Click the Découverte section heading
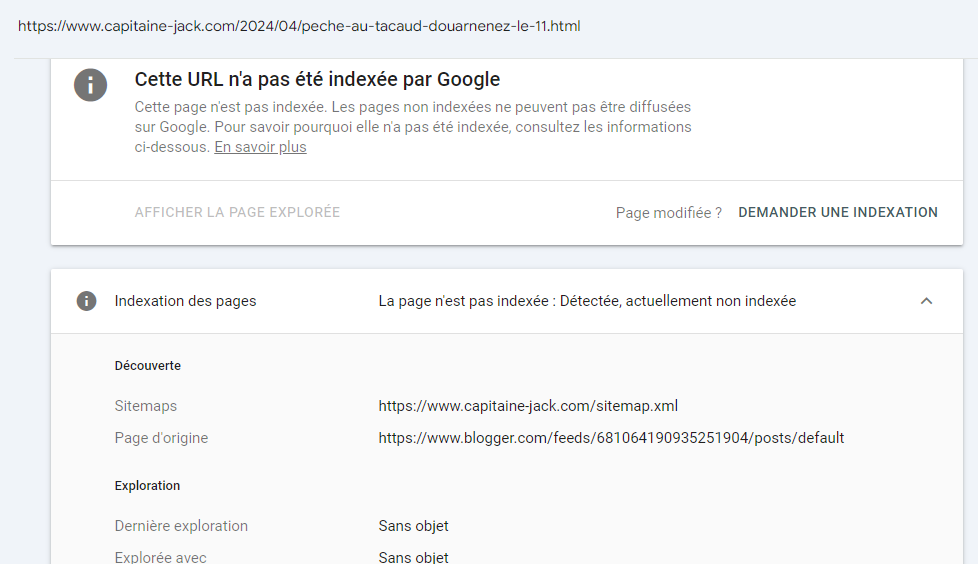This screenshot has height=564, width=978. tap(147, 366)
